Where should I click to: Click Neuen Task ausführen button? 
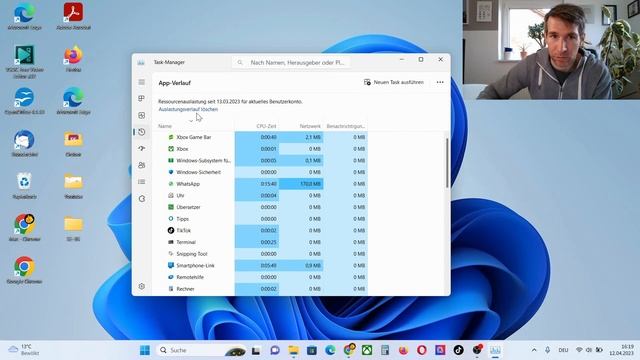click(394, 82)
